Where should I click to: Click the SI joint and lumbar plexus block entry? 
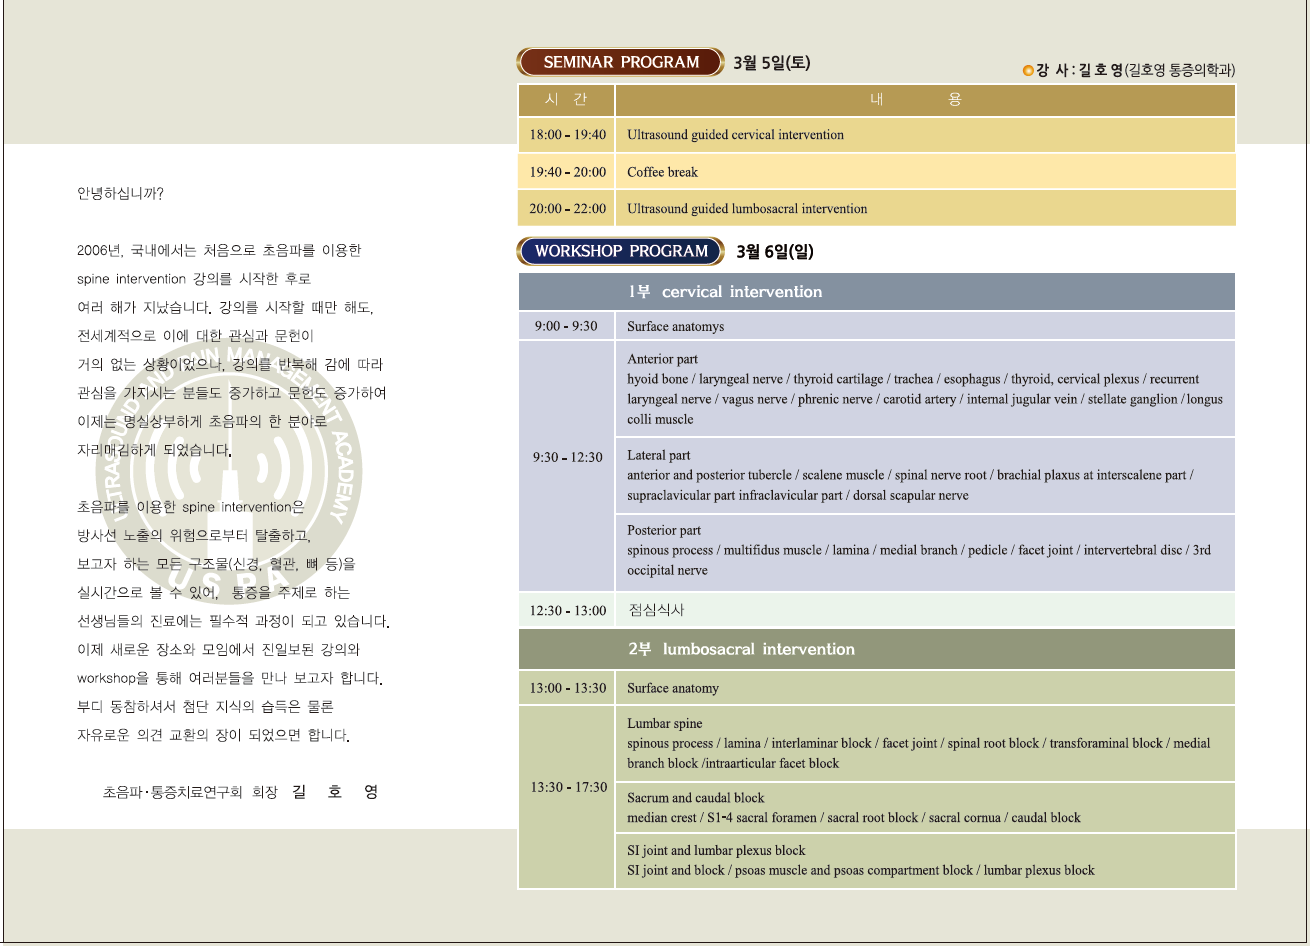pos(860,861)
